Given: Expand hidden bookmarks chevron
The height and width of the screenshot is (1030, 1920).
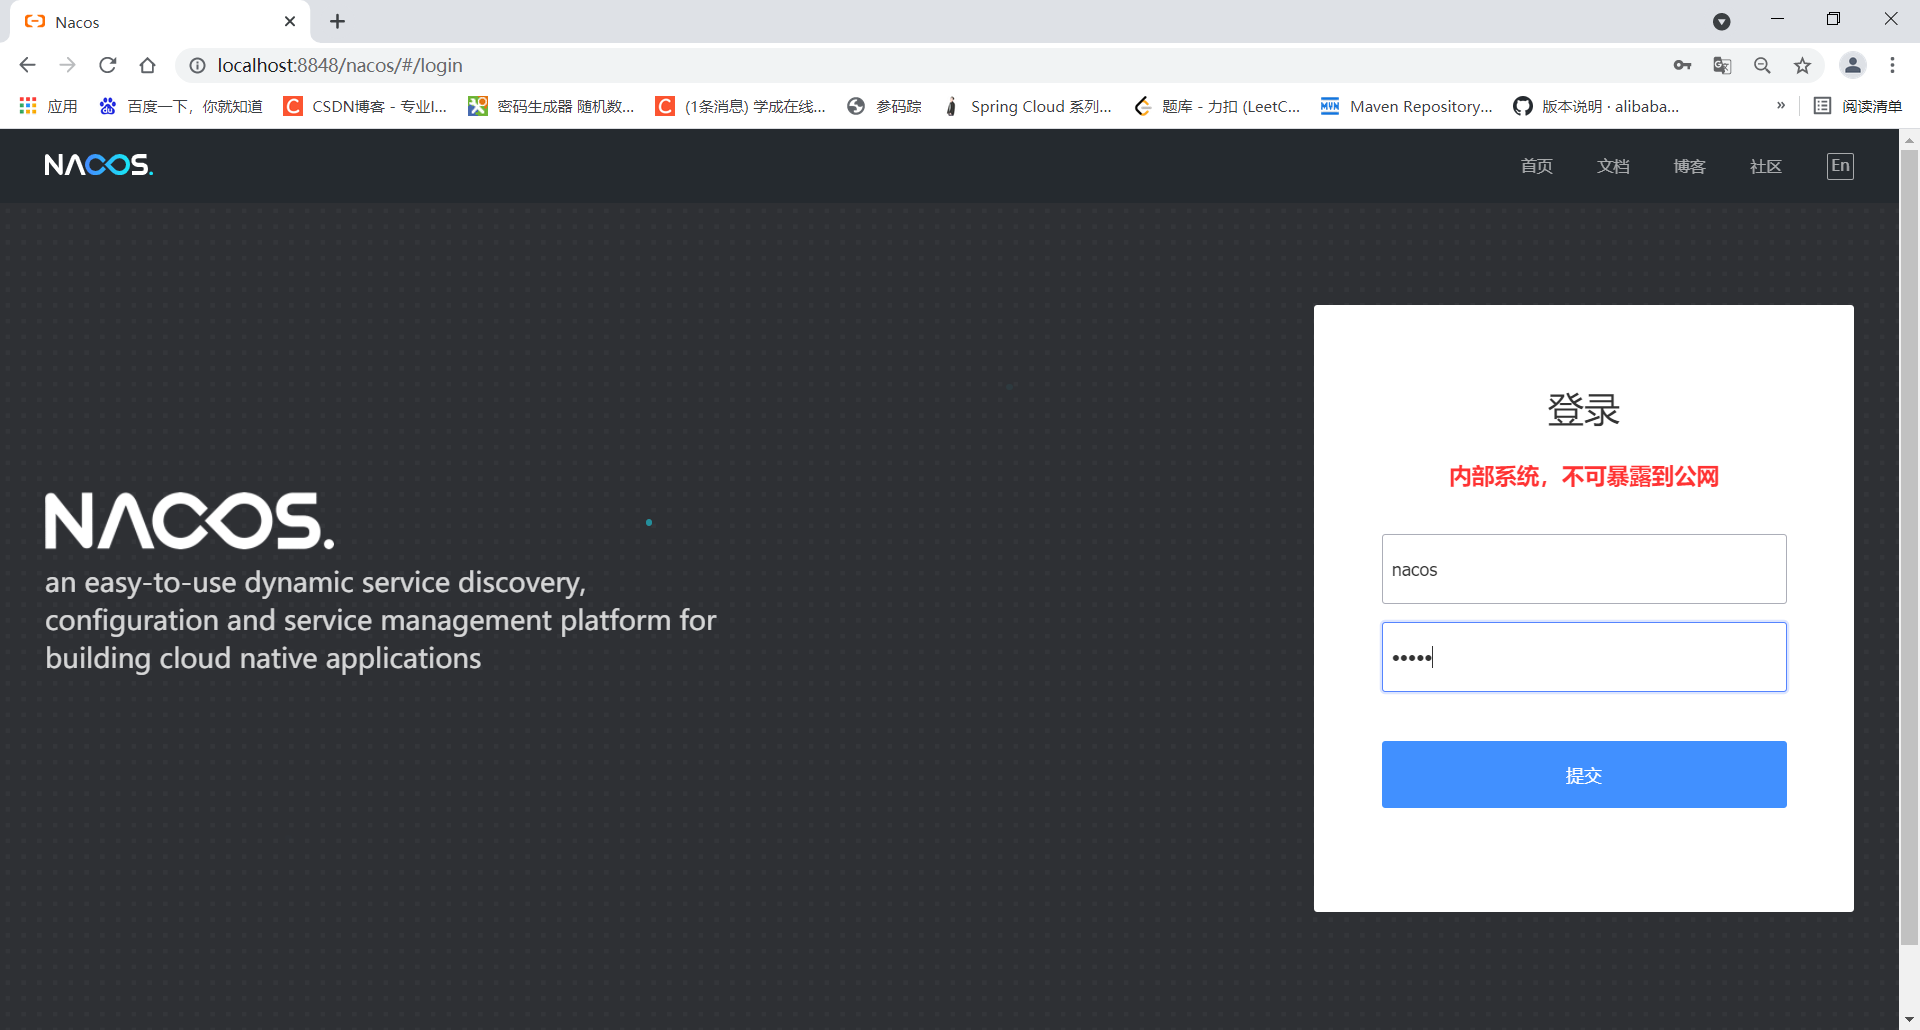Looking at the screenshot, I should (1781, 105).
